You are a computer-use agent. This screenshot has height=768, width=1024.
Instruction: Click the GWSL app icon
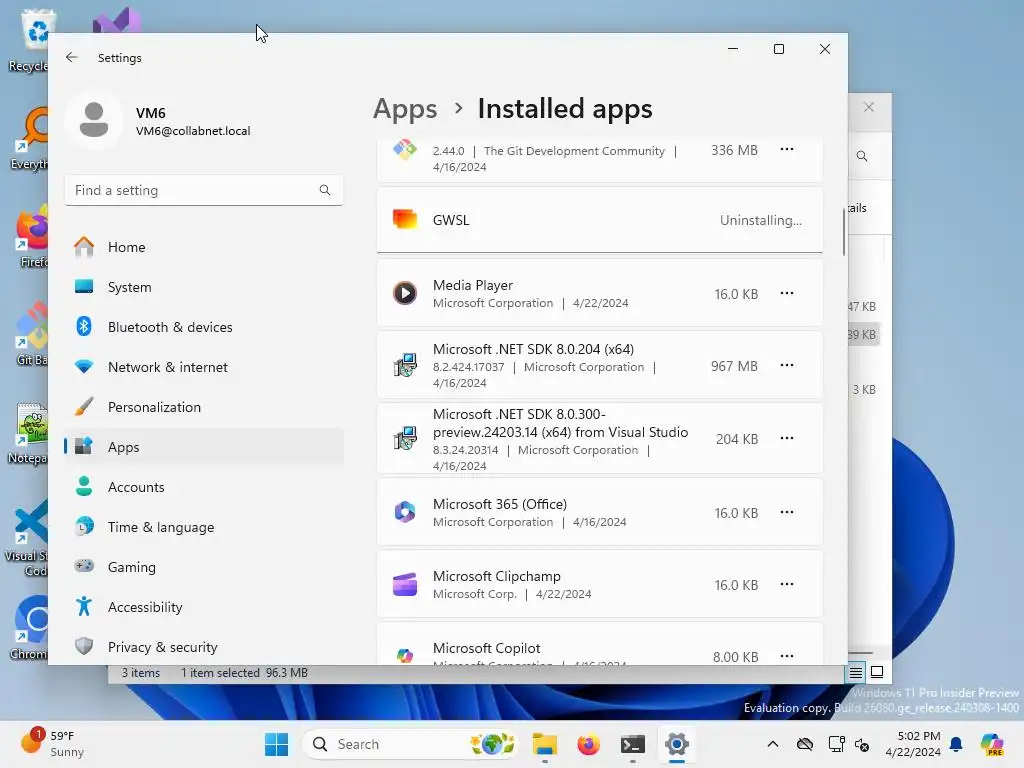click(405, 219)
